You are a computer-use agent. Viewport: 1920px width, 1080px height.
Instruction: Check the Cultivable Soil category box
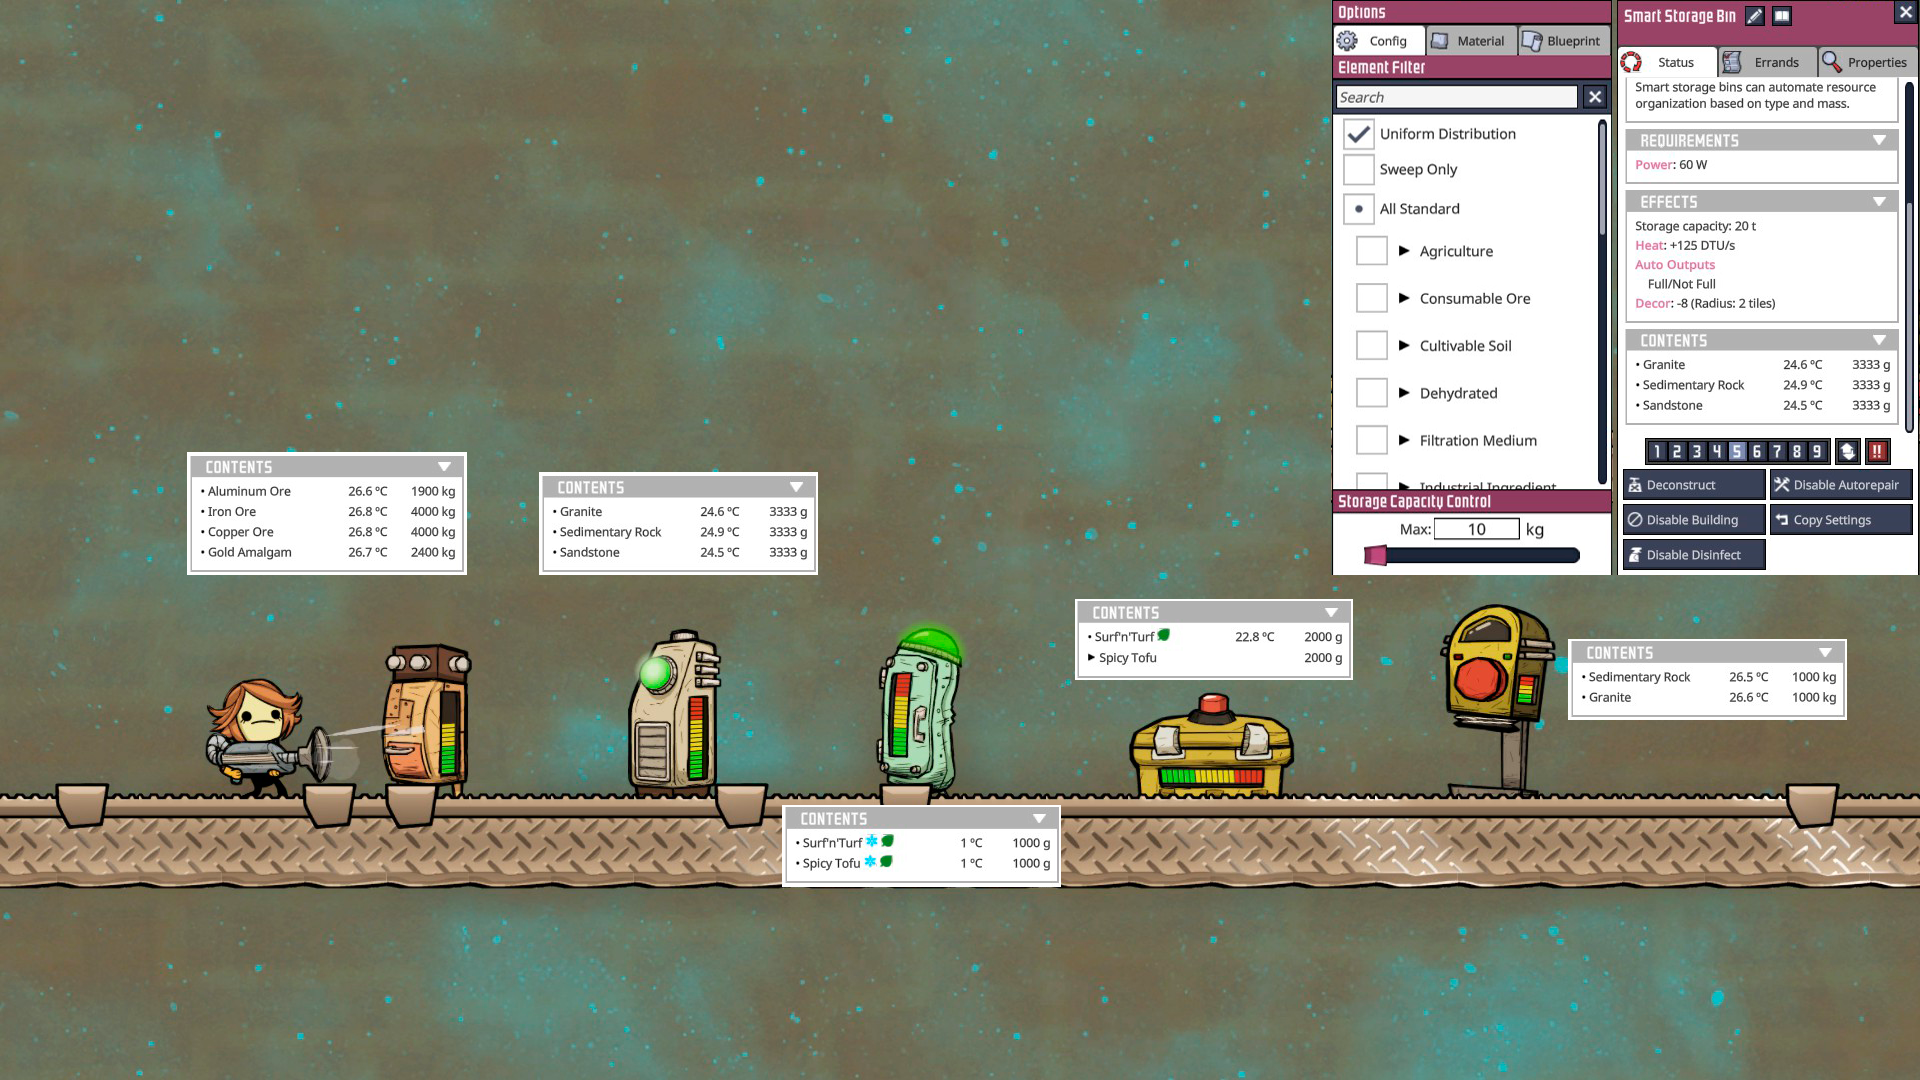(x=1371, y=346)
